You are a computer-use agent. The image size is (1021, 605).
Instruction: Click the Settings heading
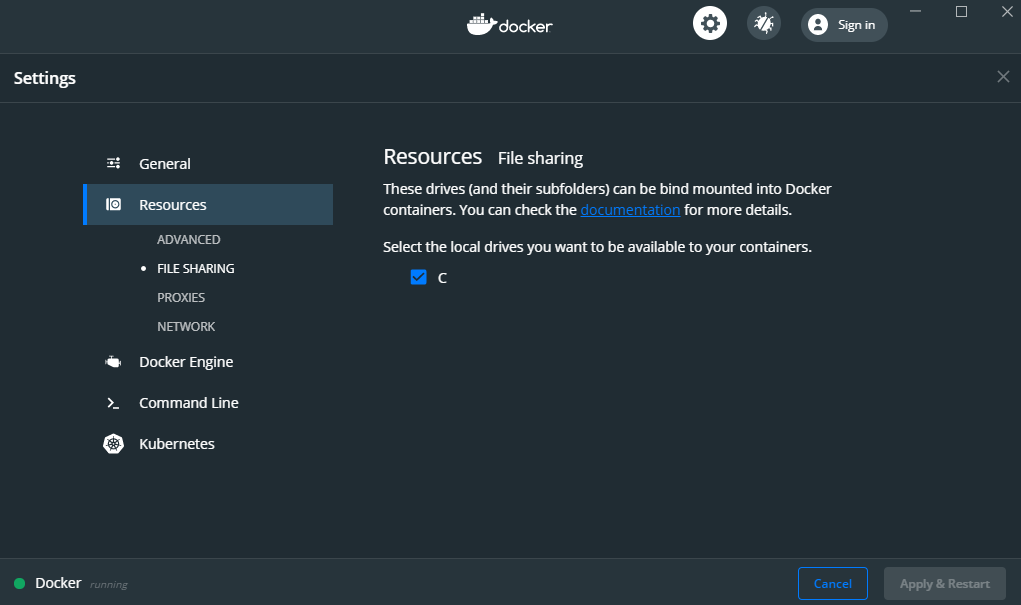coord(45,78)
